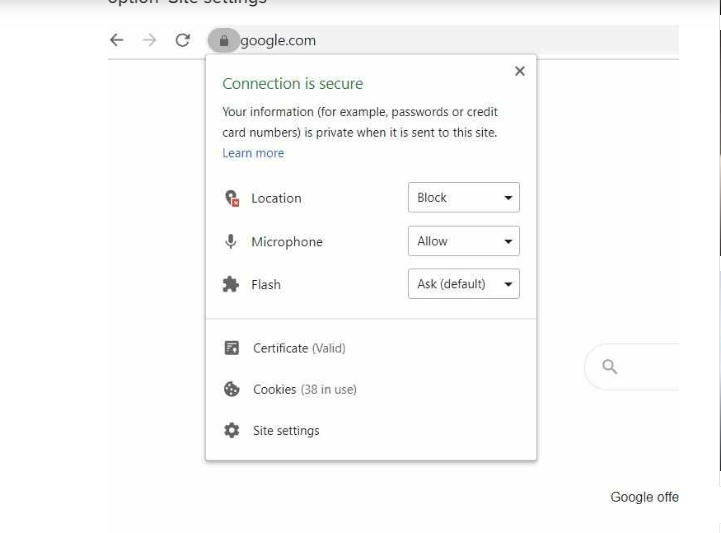This screenshot has width=721, height=533.
Task: Click the Cookies icon
Action: [x=231, y=390]
